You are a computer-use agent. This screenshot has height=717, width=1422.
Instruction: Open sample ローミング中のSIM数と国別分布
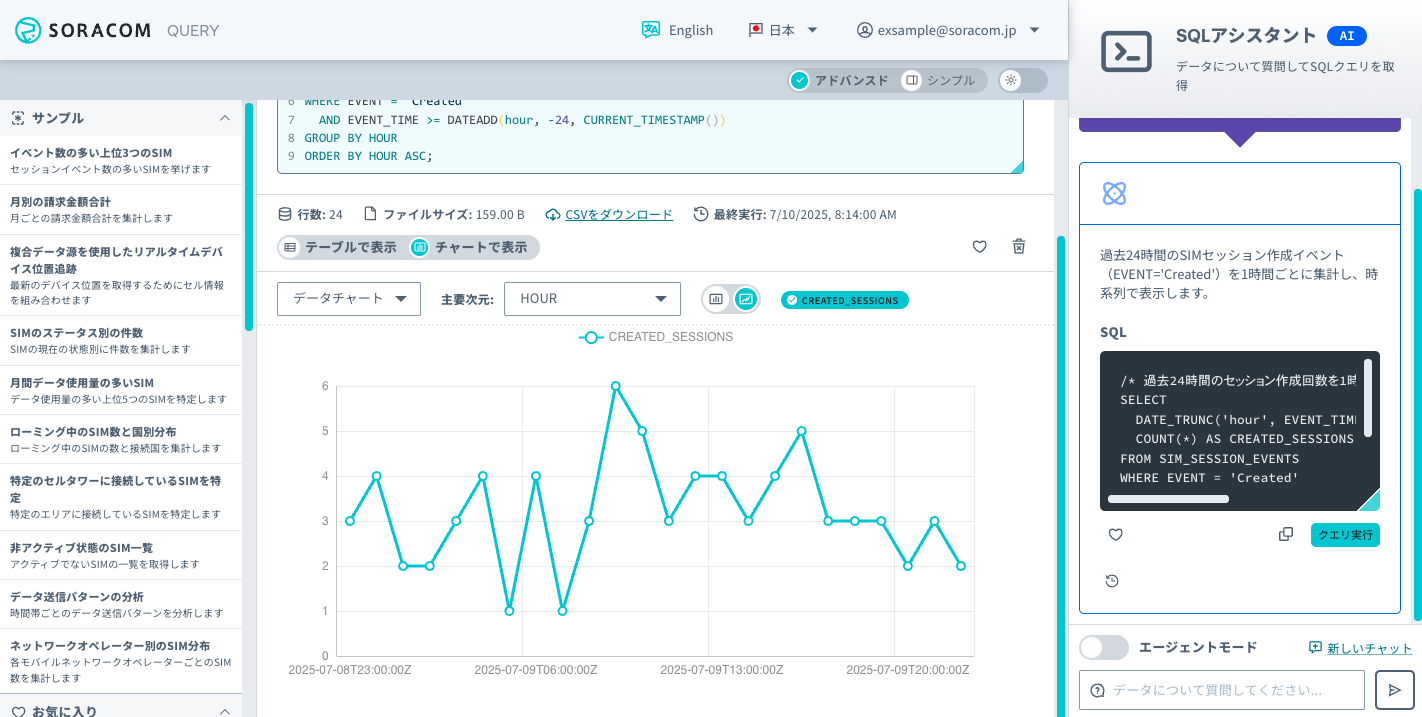coord(121,439)
